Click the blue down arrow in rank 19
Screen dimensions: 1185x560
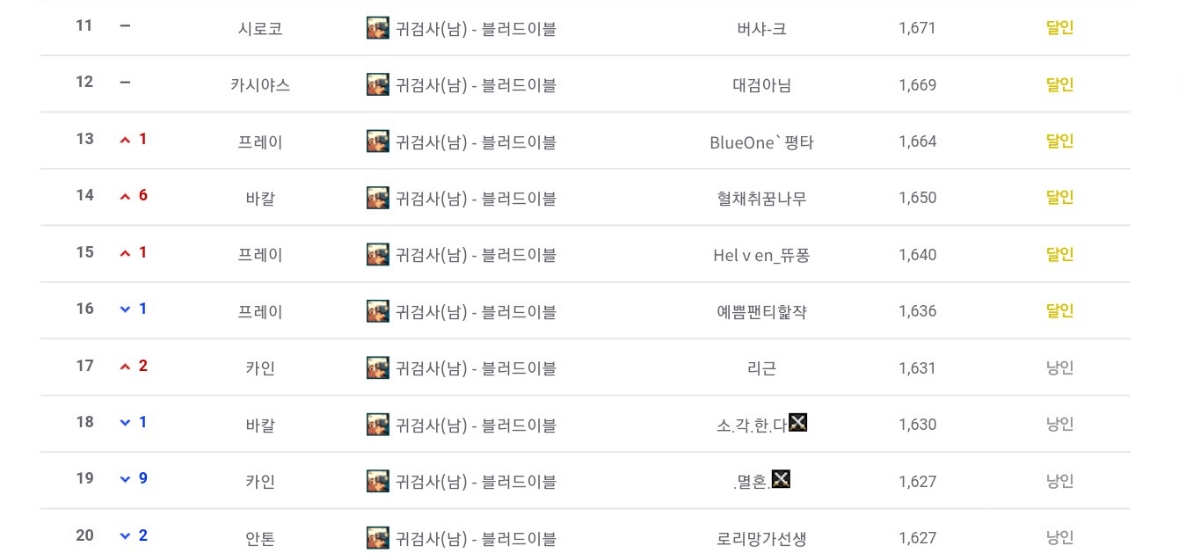coord(125,479)
